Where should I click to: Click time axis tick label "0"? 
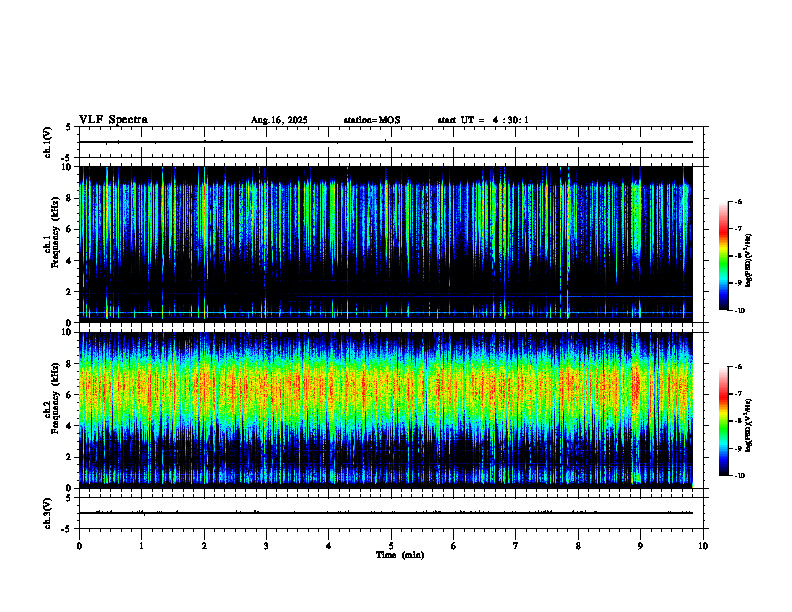pyautogui.click(x=79, y=546)
